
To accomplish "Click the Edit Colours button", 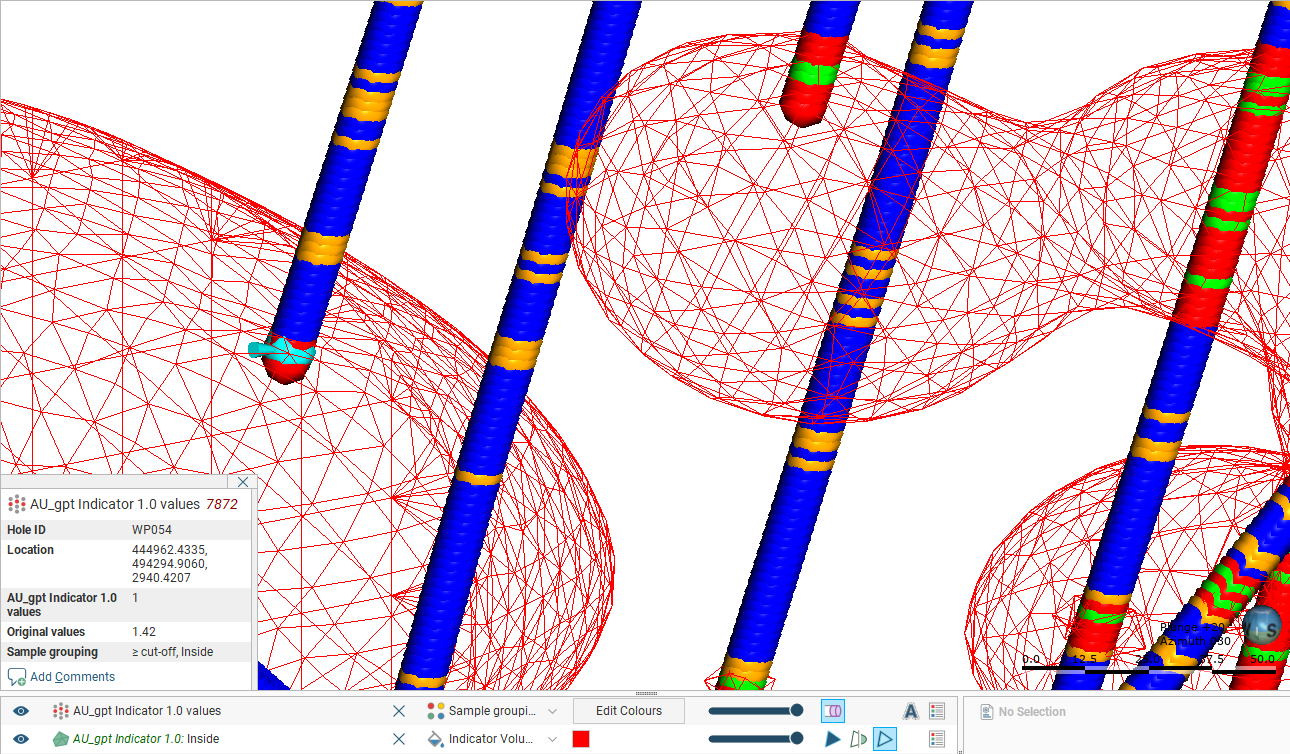I will click(628, 711).
